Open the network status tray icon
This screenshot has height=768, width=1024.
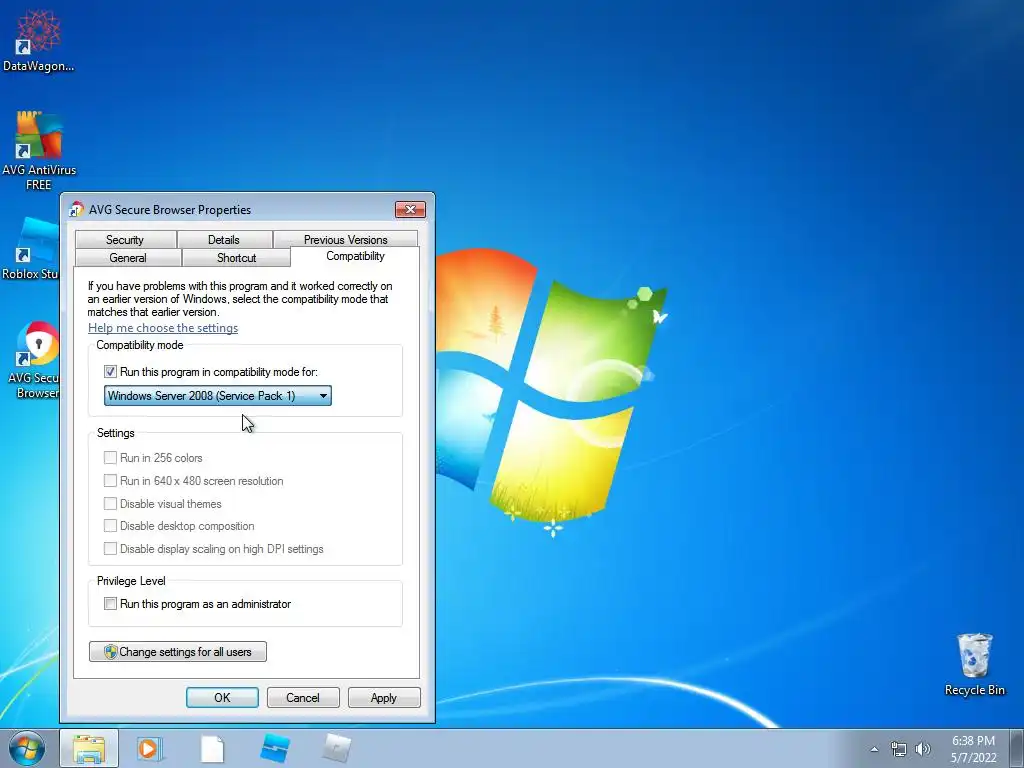[899, 749]
